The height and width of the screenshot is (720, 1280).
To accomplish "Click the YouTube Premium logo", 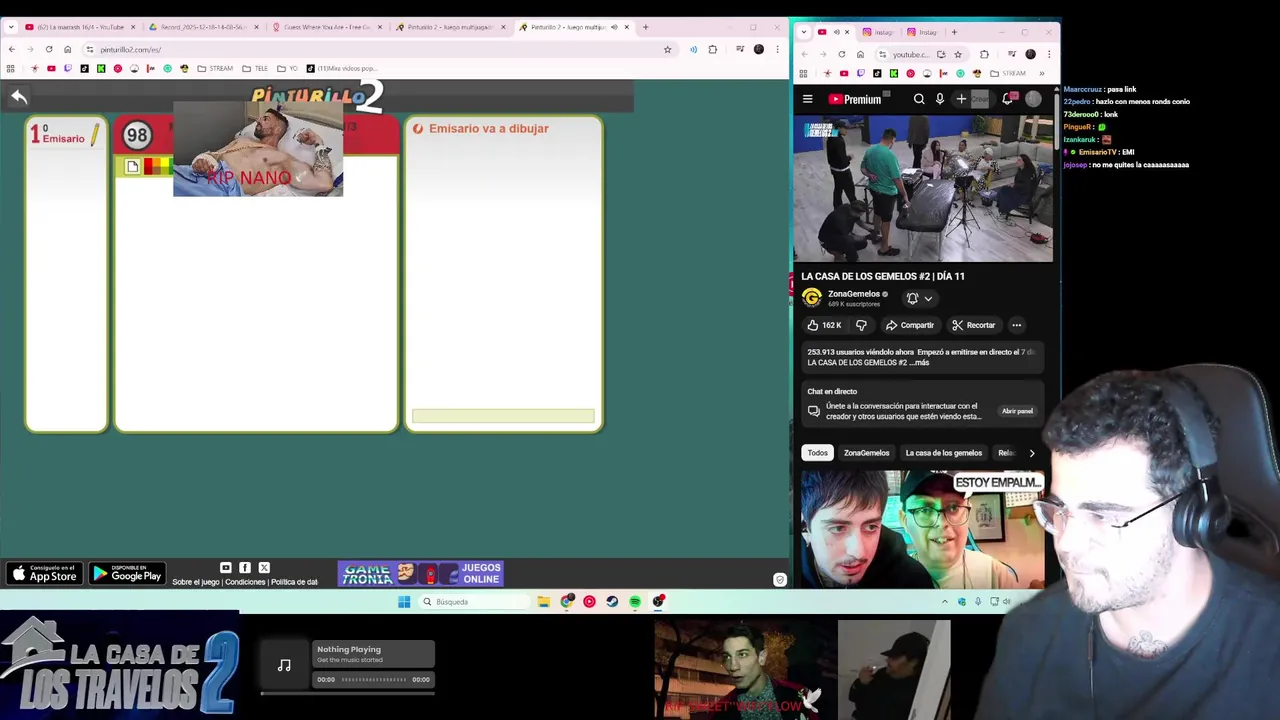I will click(855, 99).
